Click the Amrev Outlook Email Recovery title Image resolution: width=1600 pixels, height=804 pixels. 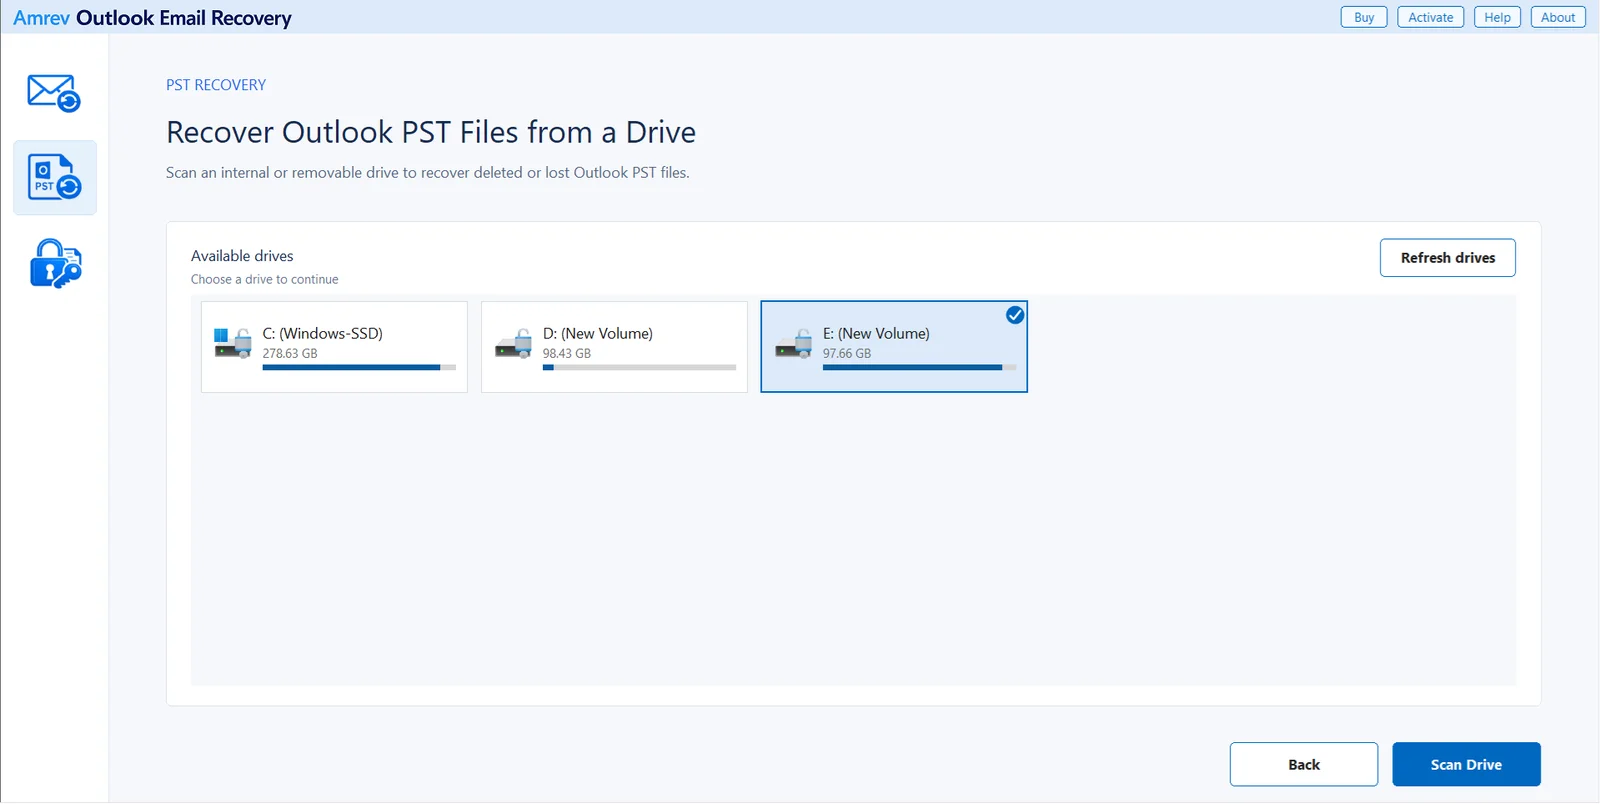click(152, 18)
